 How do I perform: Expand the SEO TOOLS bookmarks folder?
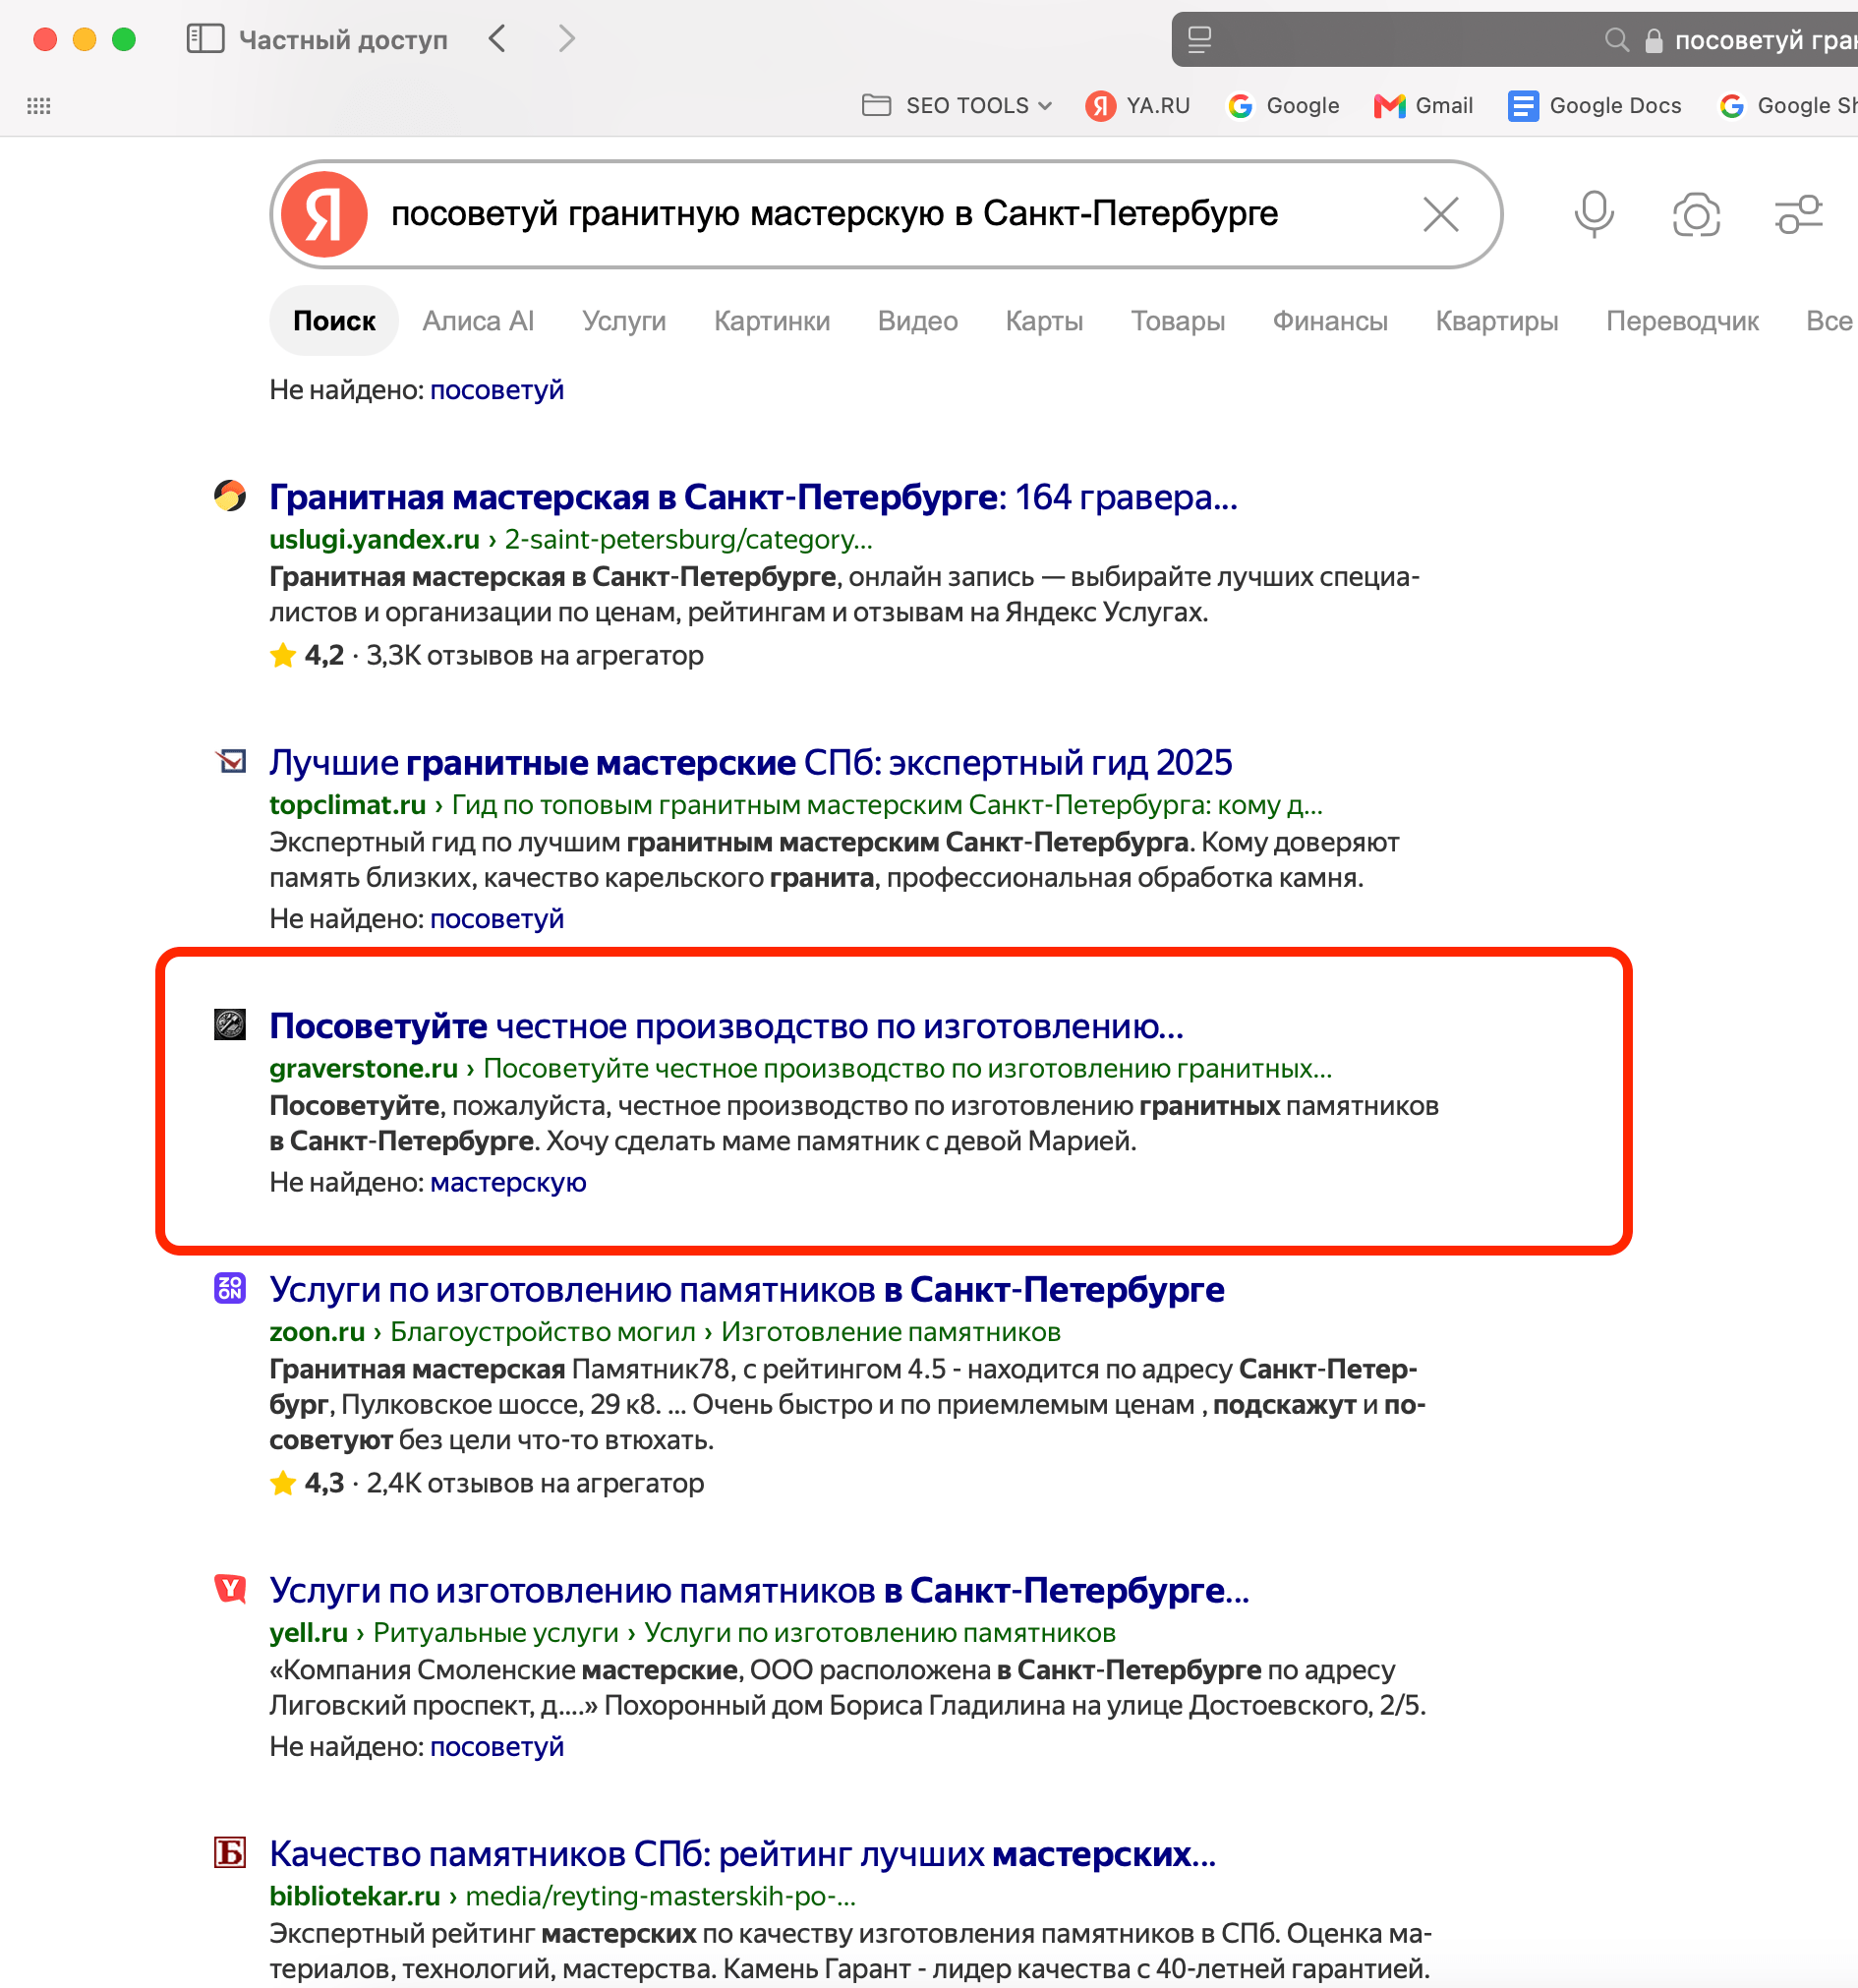tap(956, 105)
